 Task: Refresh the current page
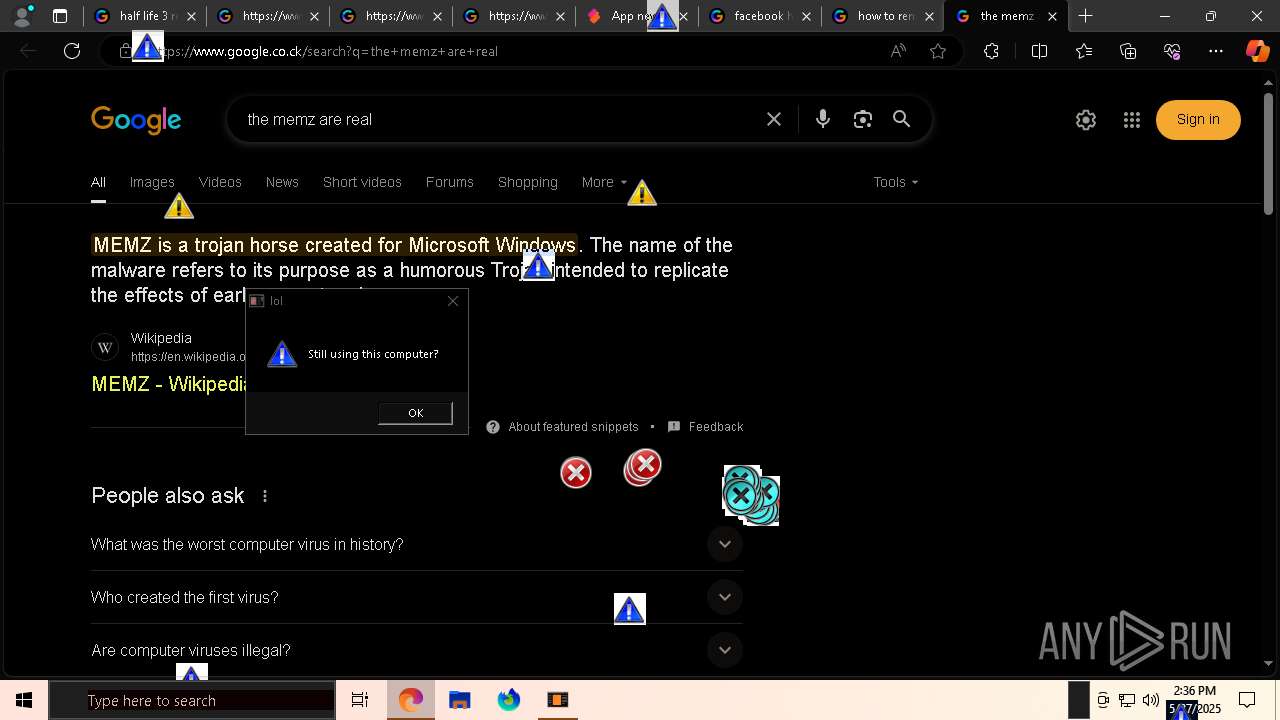click(72, 51)
